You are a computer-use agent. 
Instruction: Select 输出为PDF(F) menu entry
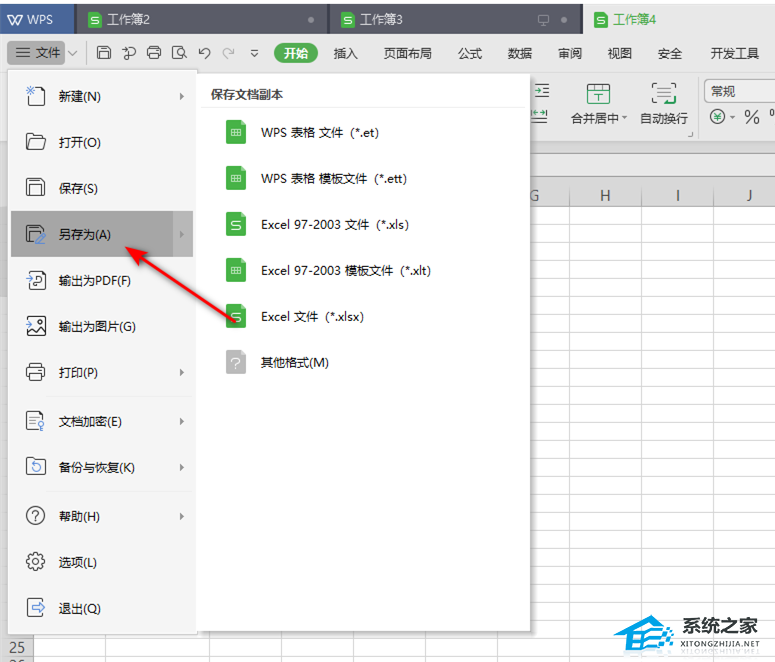(x=102, y=280)
